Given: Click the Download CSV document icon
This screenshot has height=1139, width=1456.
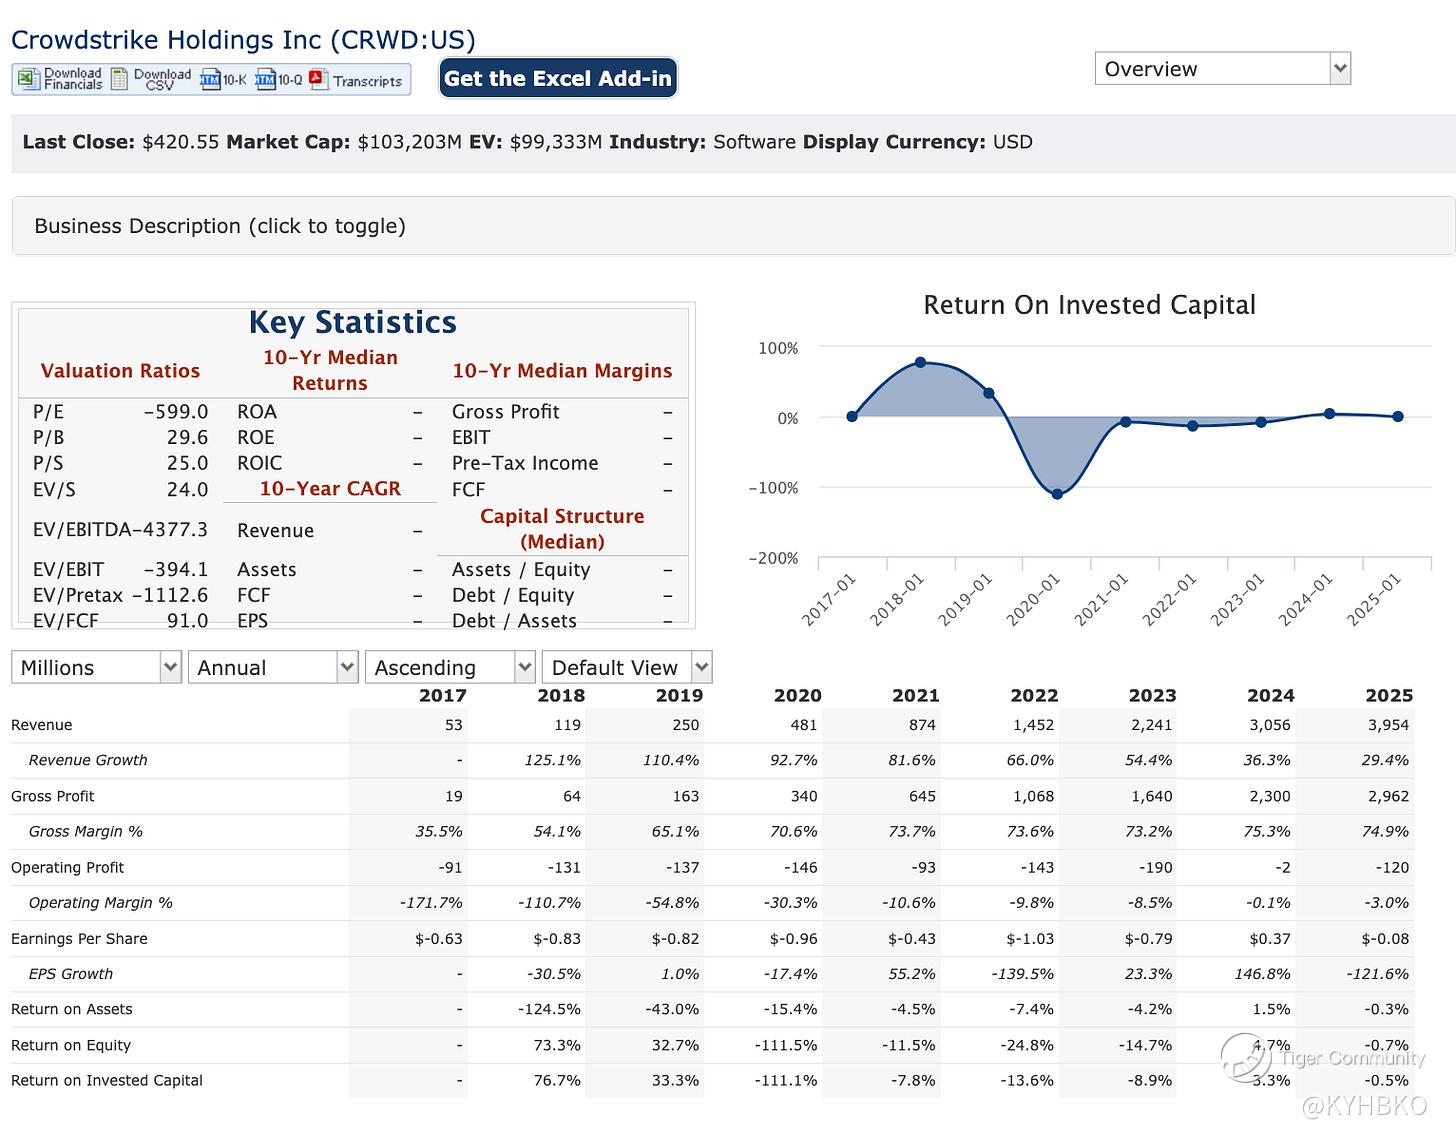Looking at the screenshot, I should click(120, 79).
